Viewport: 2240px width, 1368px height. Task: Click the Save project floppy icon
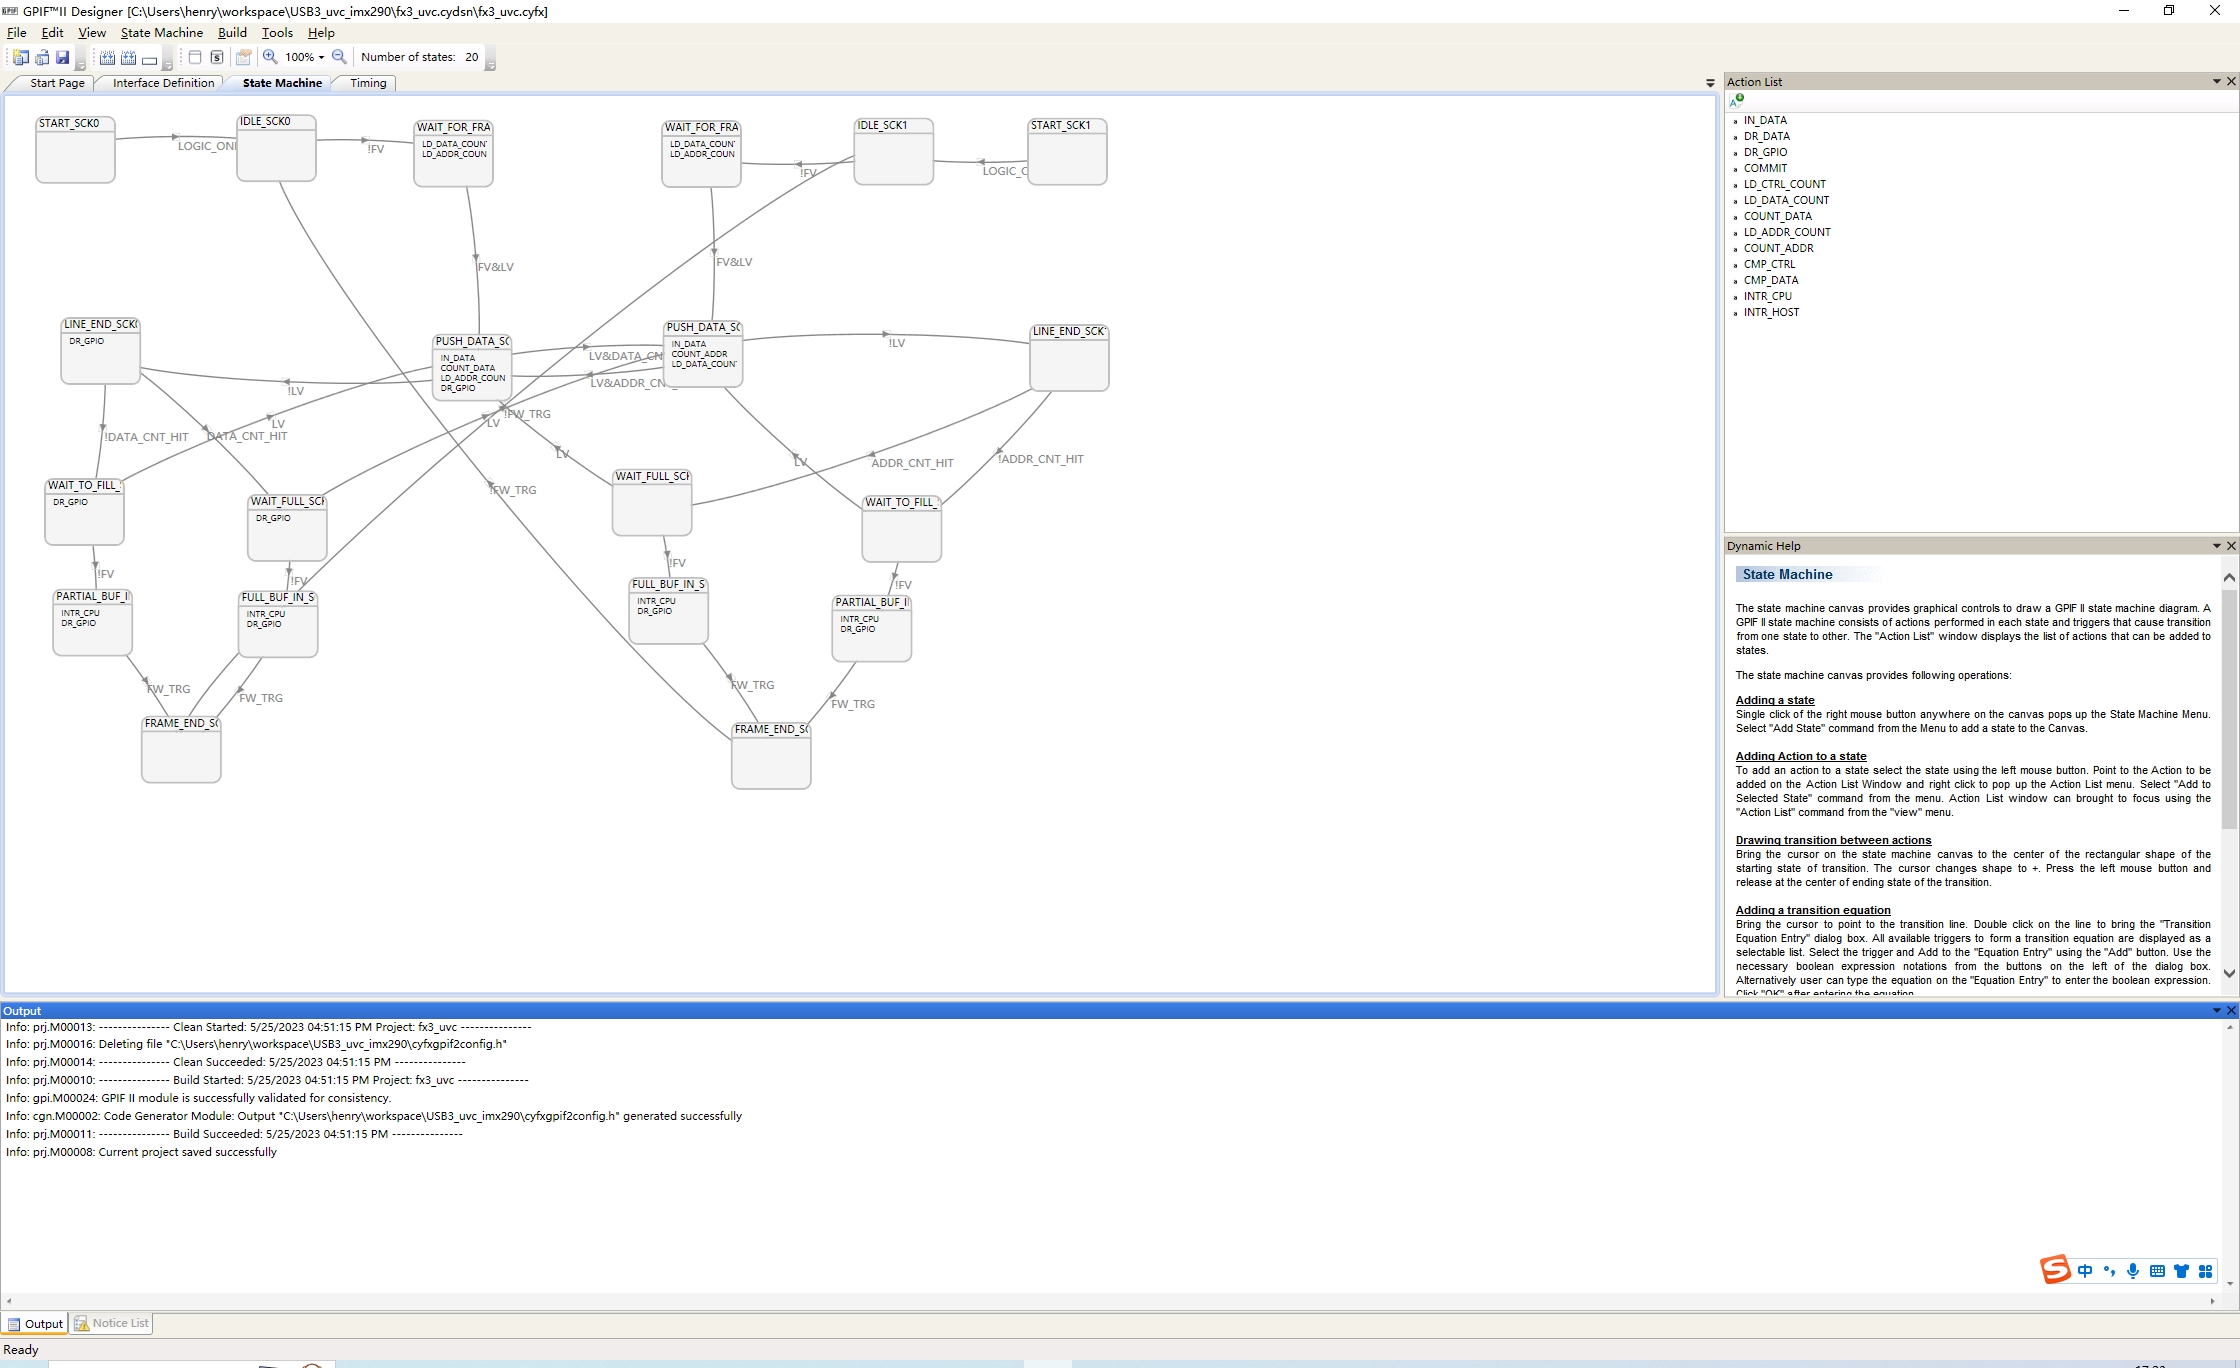pyautogui.click(x=62, y=58)
